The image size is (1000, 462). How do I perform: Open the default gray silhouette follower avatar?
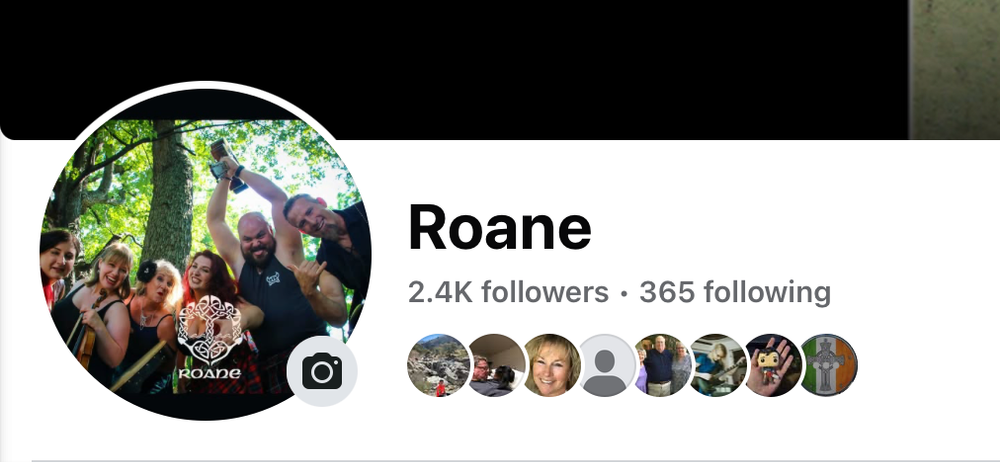(605, 365)
